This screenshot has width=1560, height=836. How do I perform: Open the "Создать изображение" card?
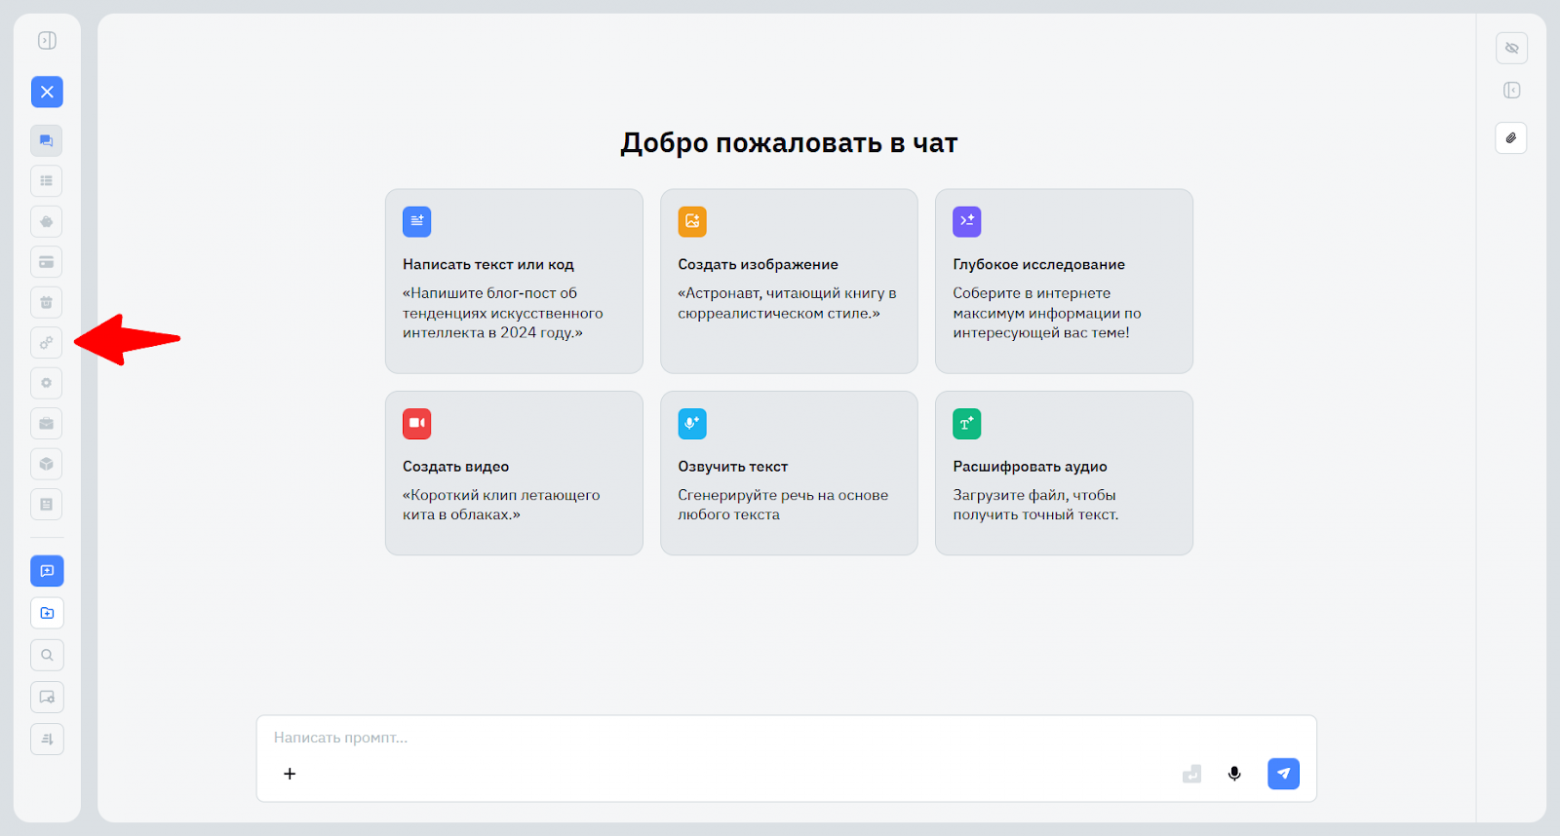(788, 281)
